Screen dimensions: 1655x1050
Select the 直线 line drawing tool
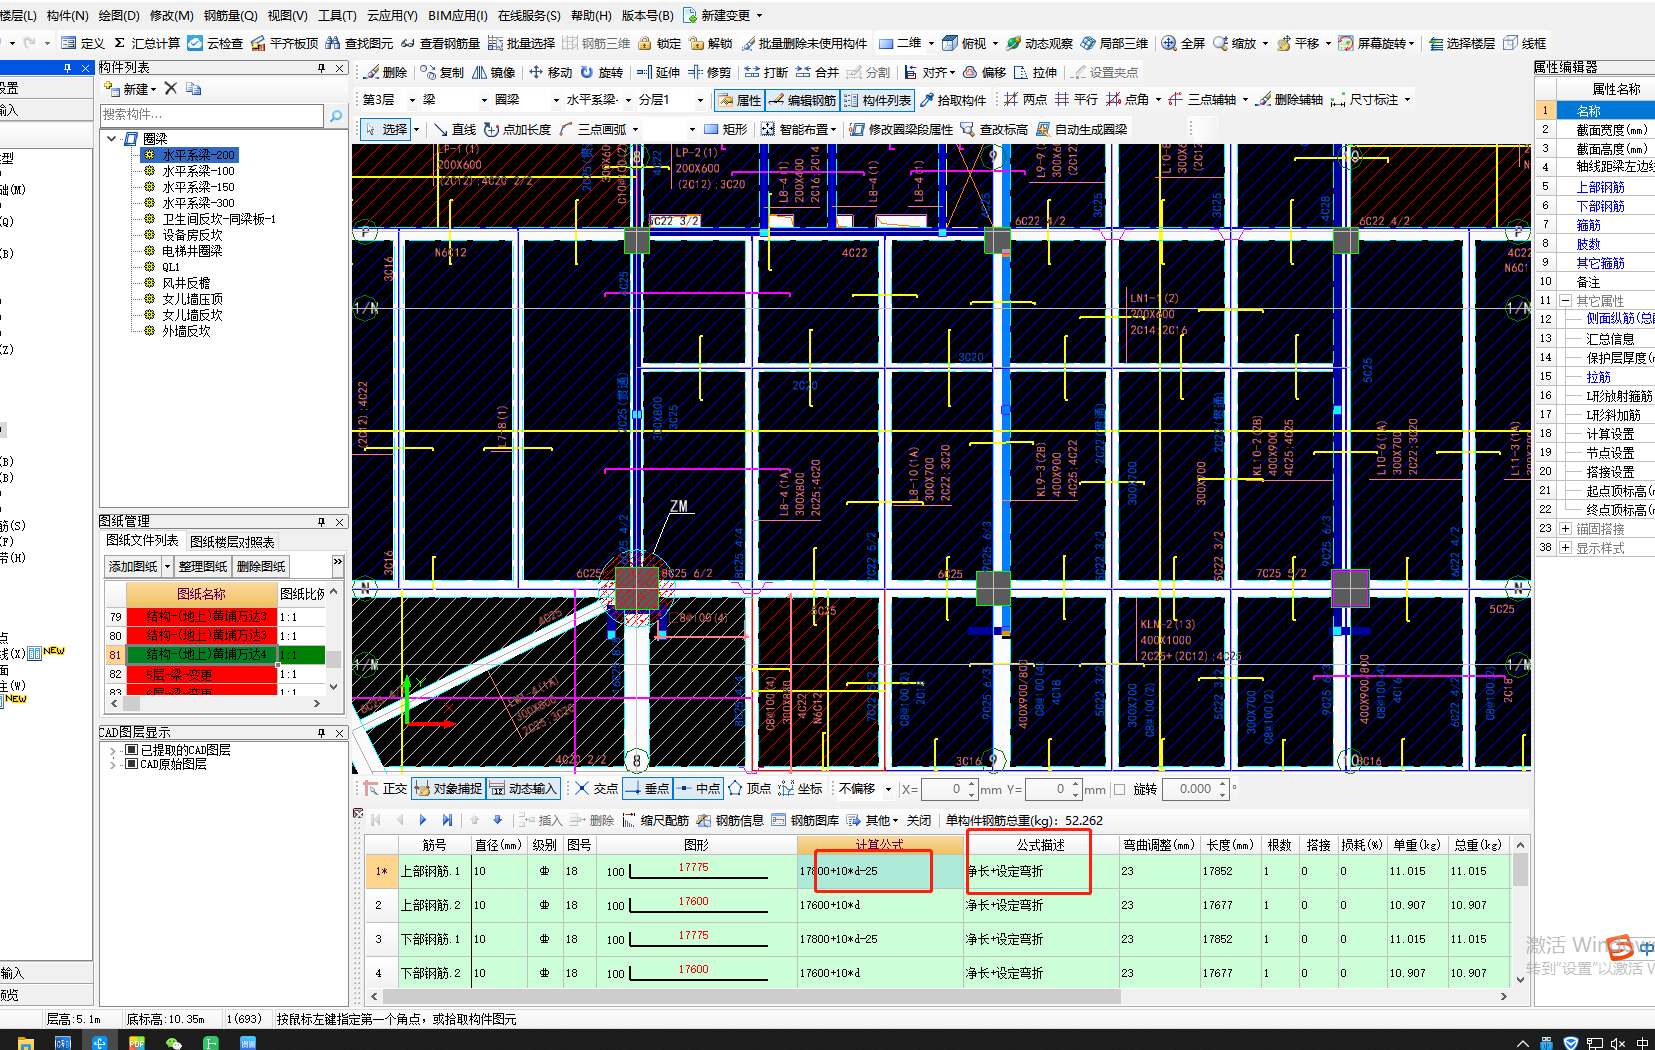(454, 129)
